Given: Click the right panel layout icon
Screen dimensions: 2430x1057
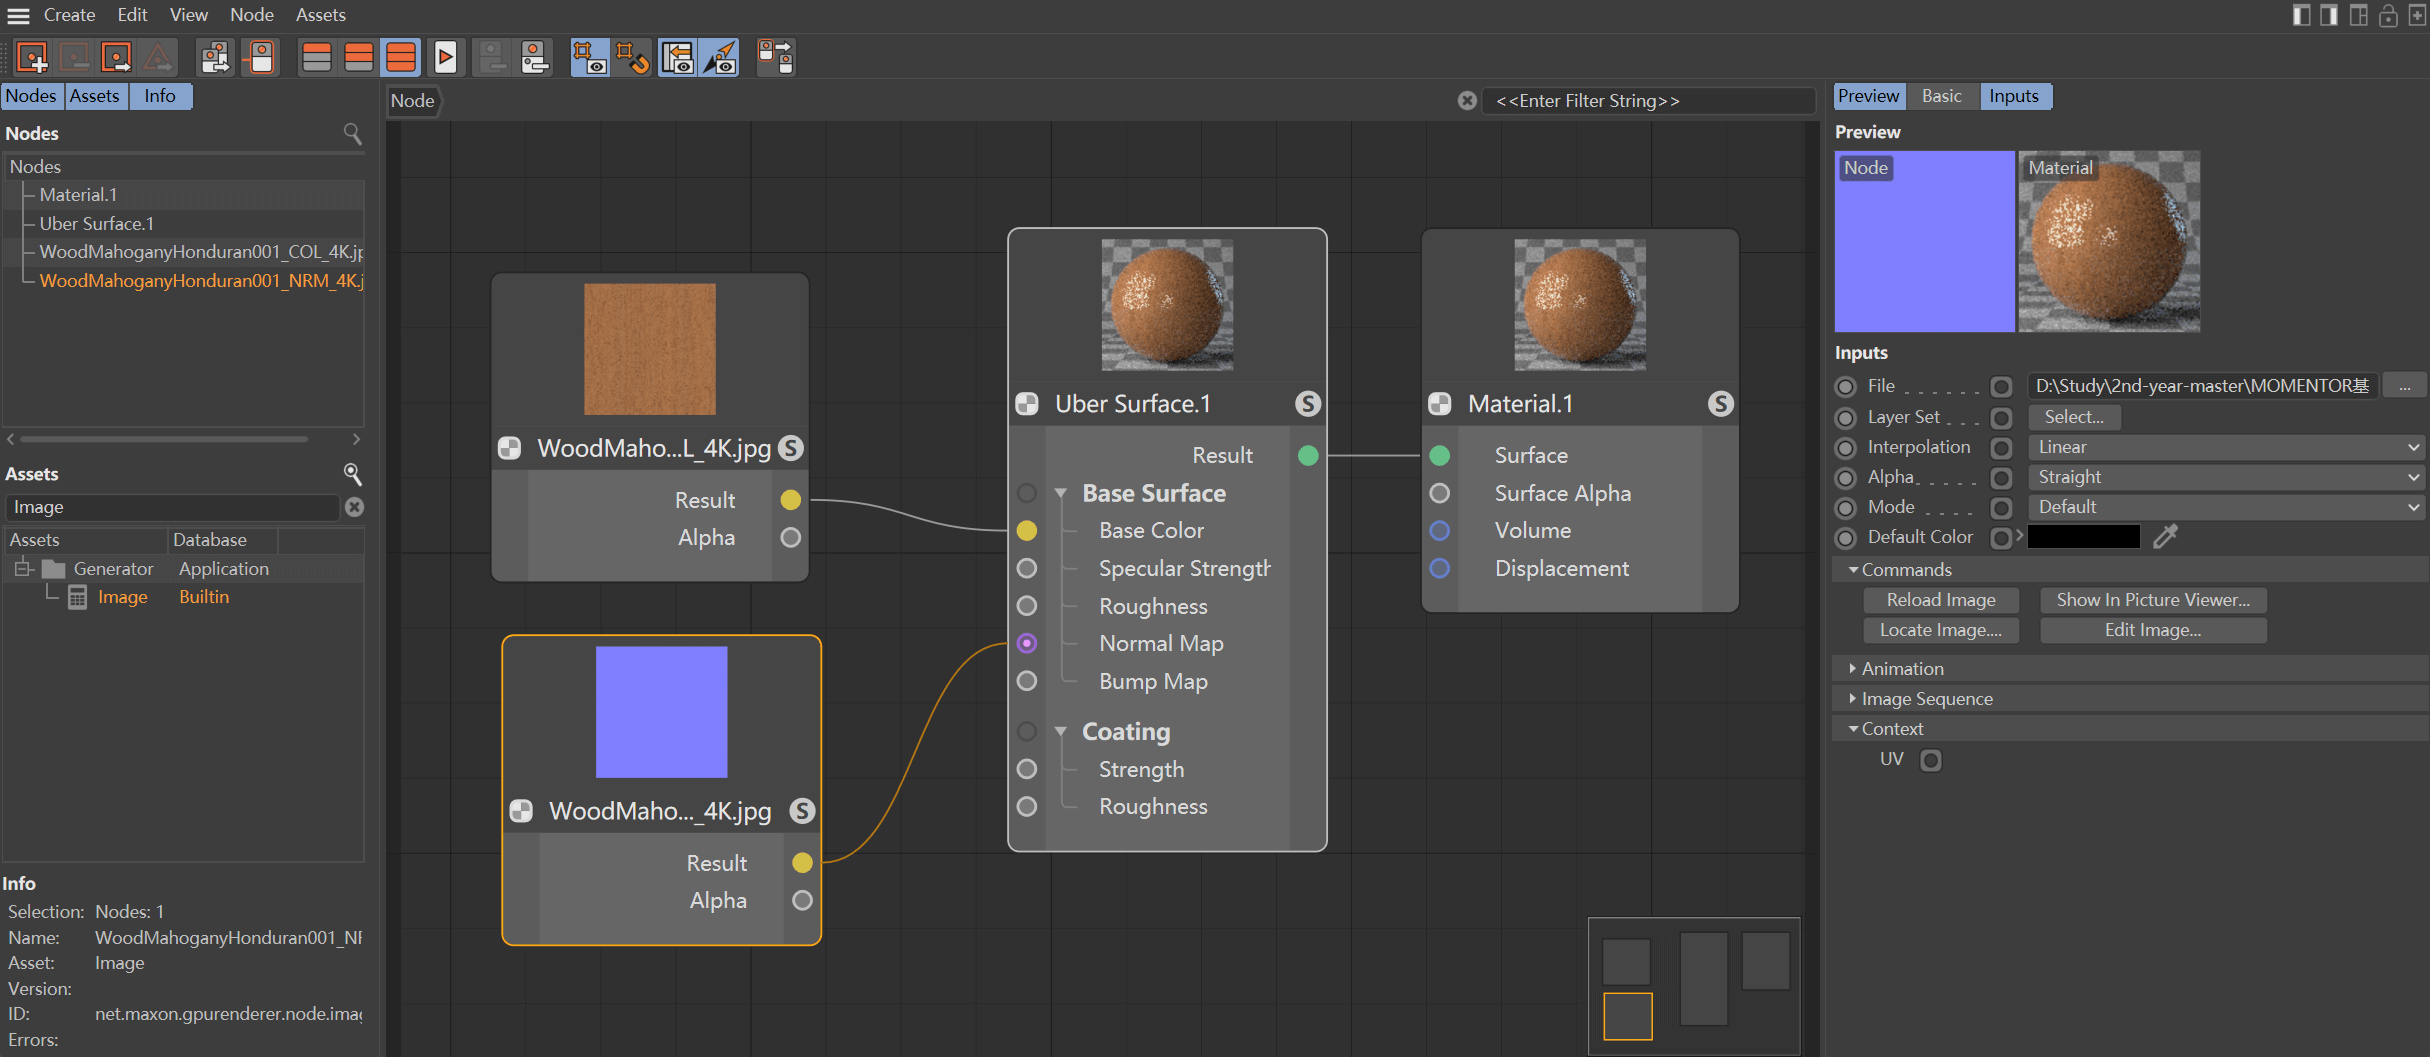Looking at the screenshot, I should 2329,15.
